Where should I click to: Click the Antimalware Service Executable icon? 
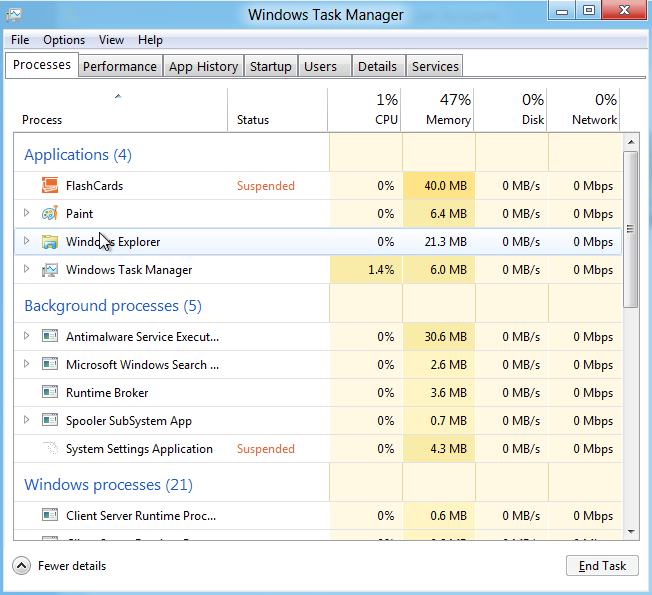pos(50,336)
